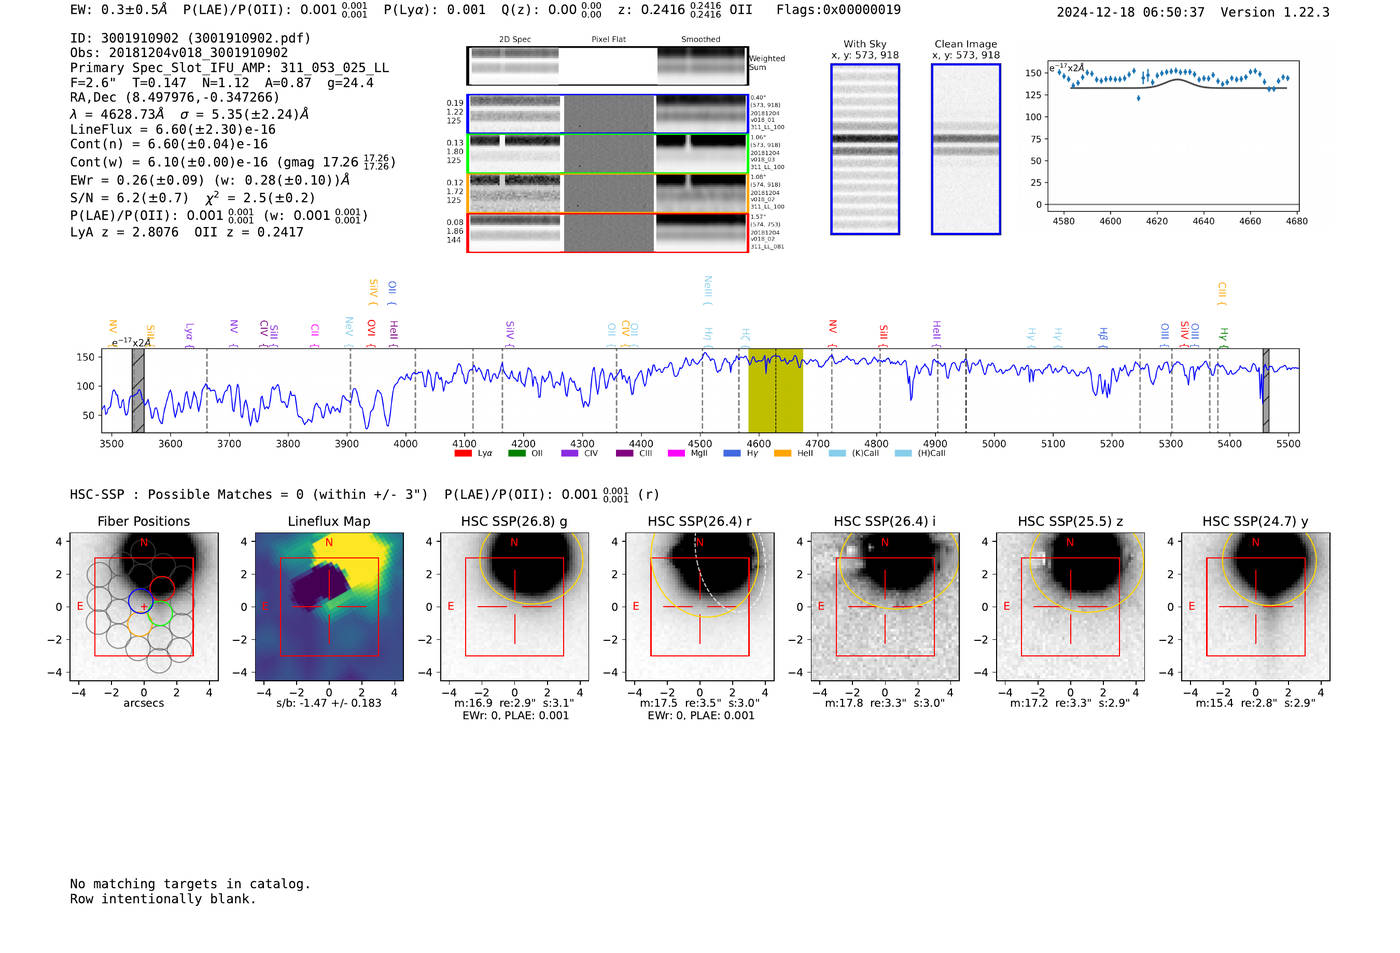The width and height of the screenshot is (1400, 953).
Task: Select the red-bordered 2D spectrum row
Action: point(607,233)
